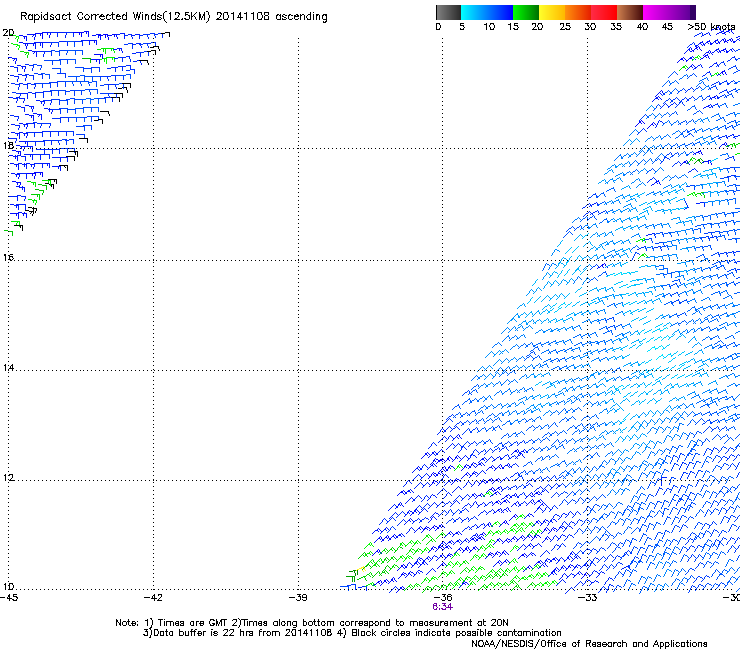Click the '0' label under the color bar
Image resolution: width=740 pixels, height=650 pixels.
point(438,27)
